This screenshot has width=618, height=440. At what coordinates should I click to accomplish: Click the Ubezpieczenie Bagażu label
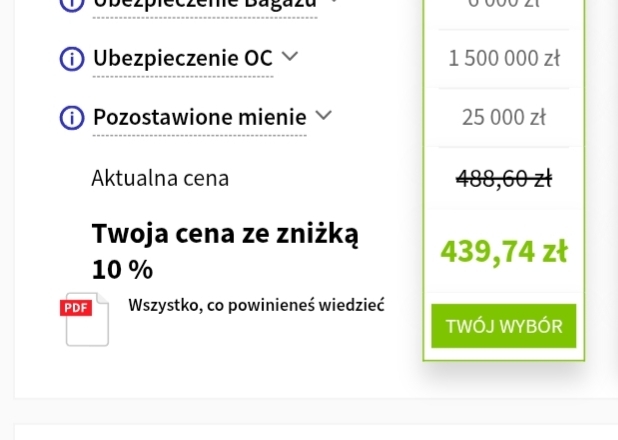click(204, 4)
